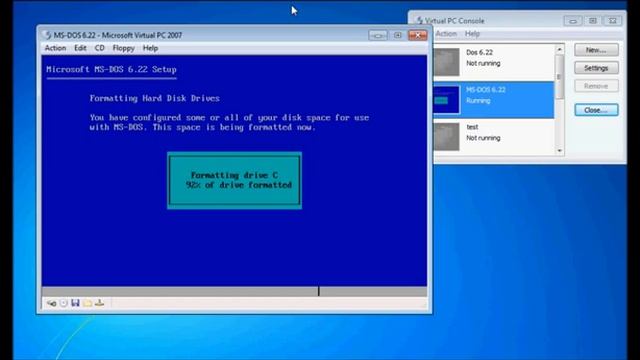Select the running MS-DOS 6.22 machine thumbnail

point(446,100)
